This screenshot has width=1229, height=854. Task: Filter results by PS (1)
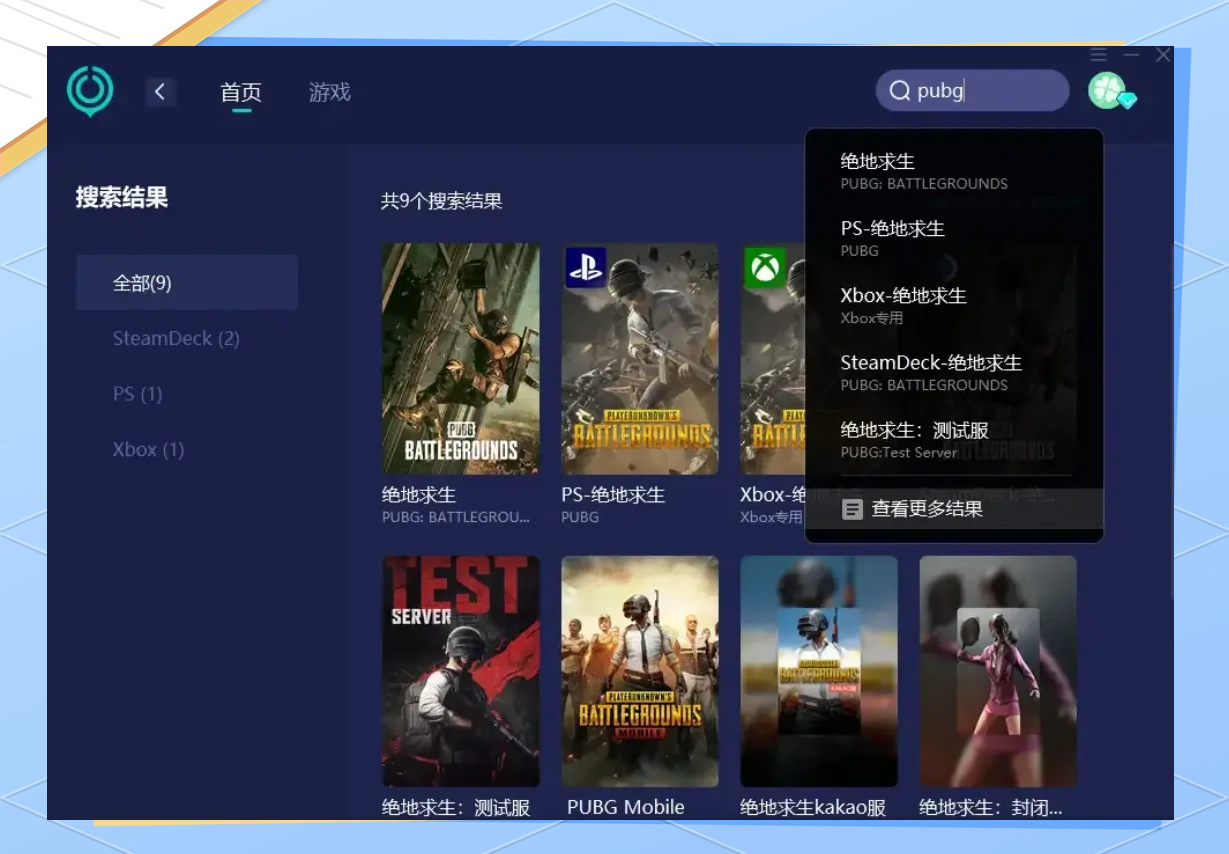pos(137,394)
